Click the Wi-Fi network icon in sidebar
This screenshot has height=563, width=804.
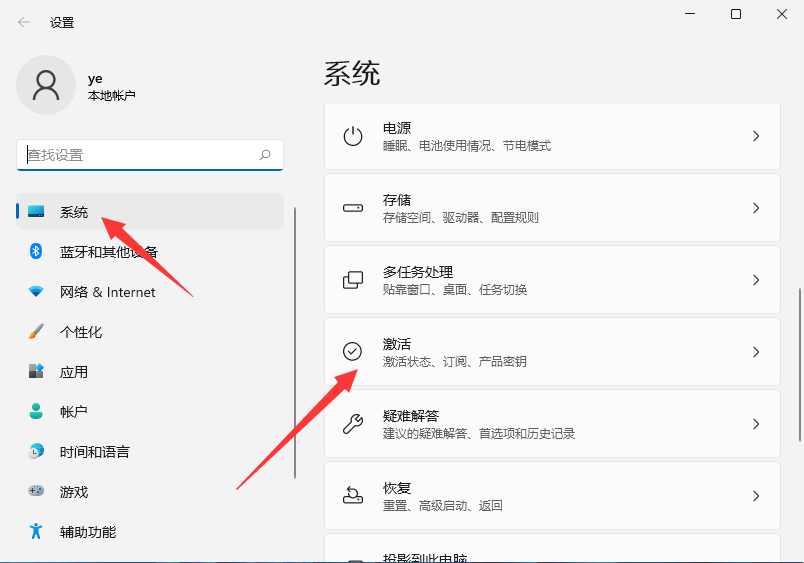(x=36, y=291)
